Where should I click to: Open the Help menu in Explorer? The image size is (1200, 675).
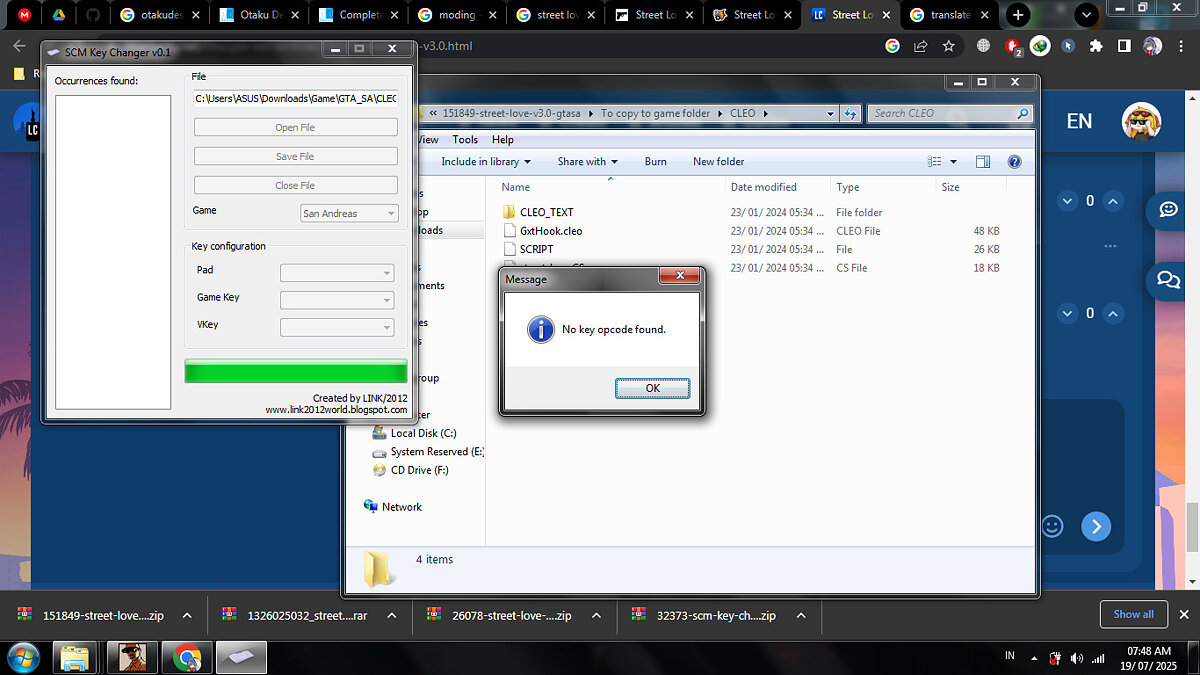click(503, 139)
